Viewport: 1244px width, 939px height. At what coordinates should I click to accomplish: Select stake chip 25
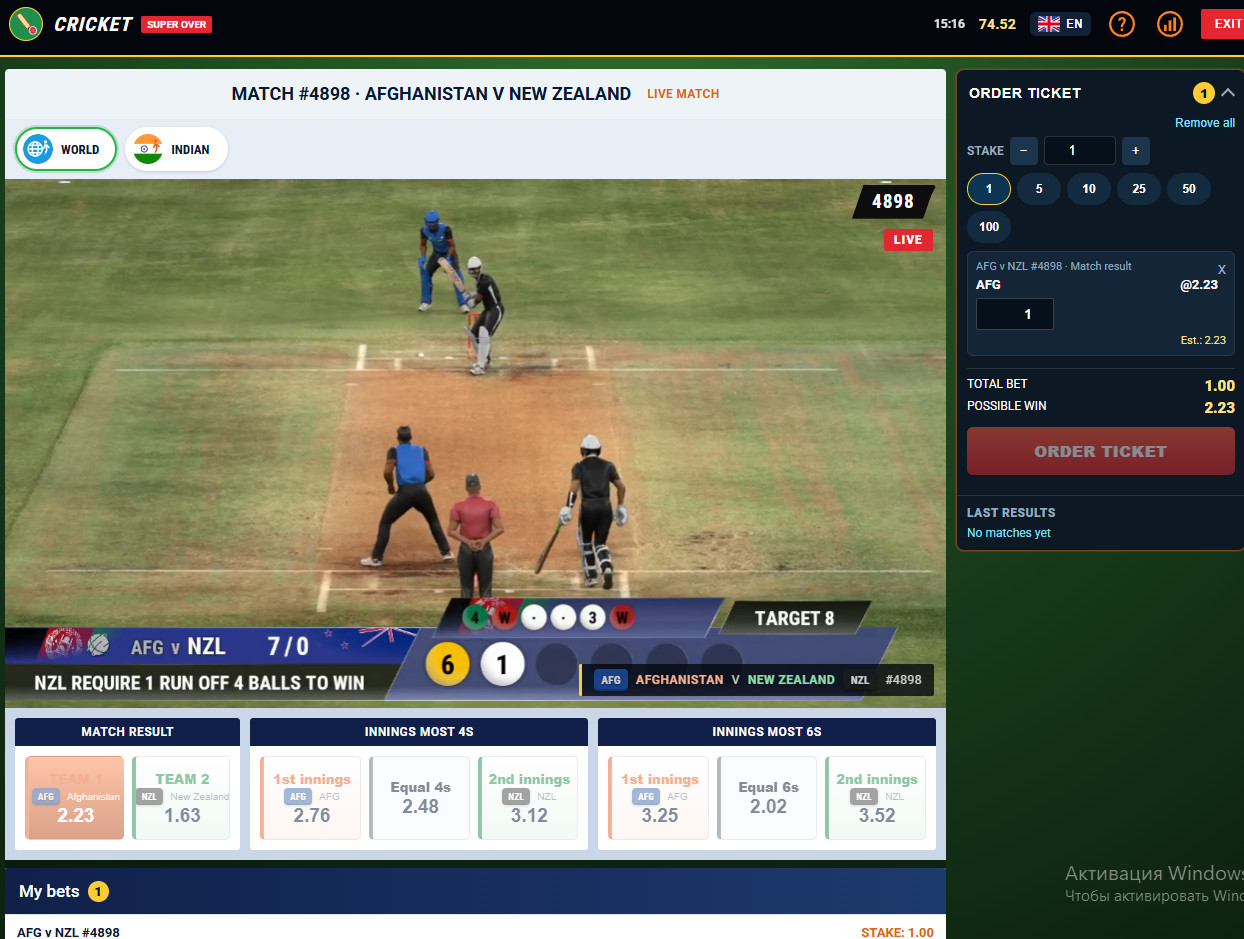[x=1139, y=189]
